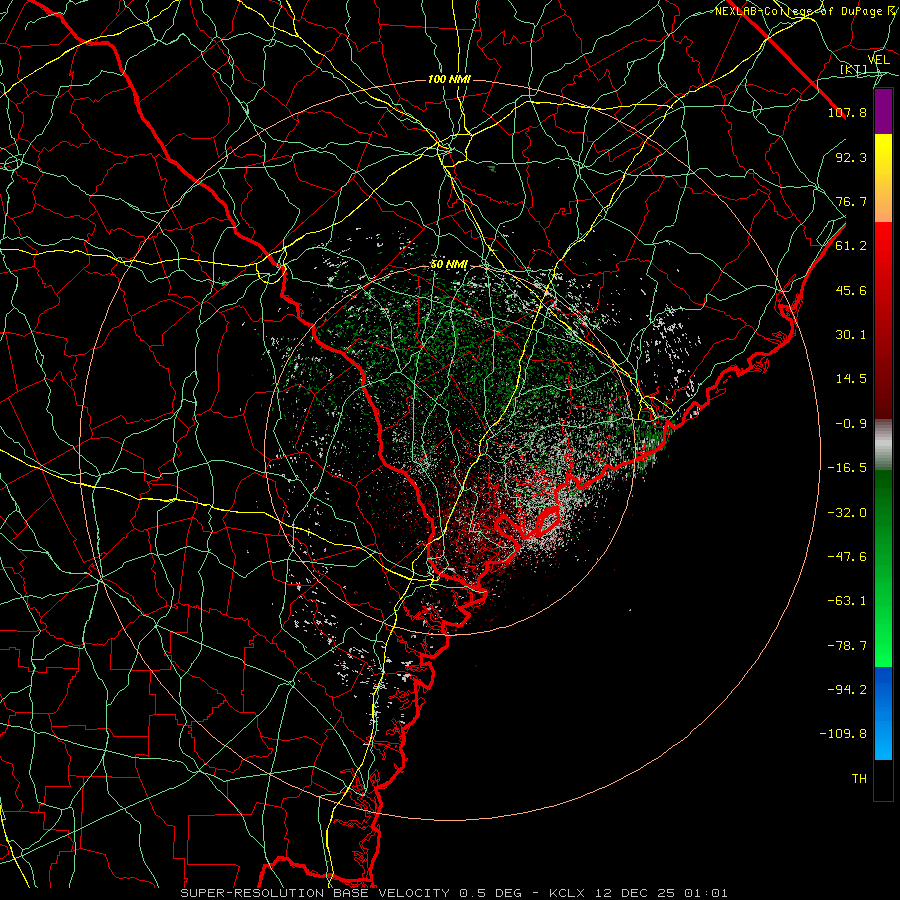Image resolution: width=900 pixels, height=900 pixels.
Task: Click the 61.2 velocity scale value
Action: [x=851, y=246]
